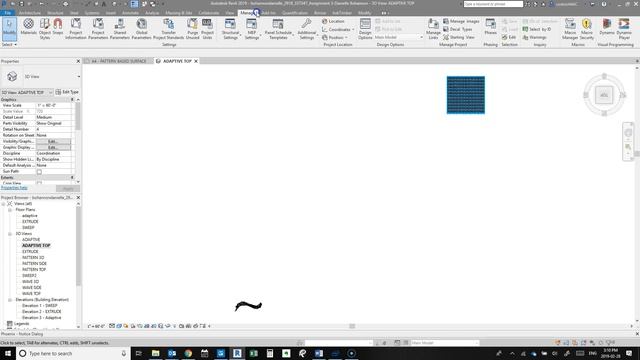640x360 pixels.
Task: Click the horizontal view scrollbar thumb
Action: (x=352, y=326)
